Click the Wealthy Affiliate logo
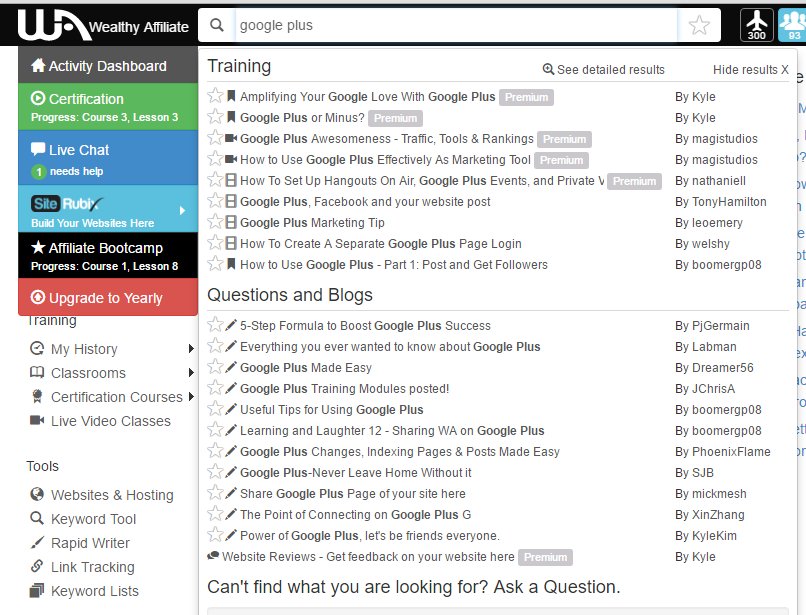Screen dimensions: 806x615 coord(103,25)
